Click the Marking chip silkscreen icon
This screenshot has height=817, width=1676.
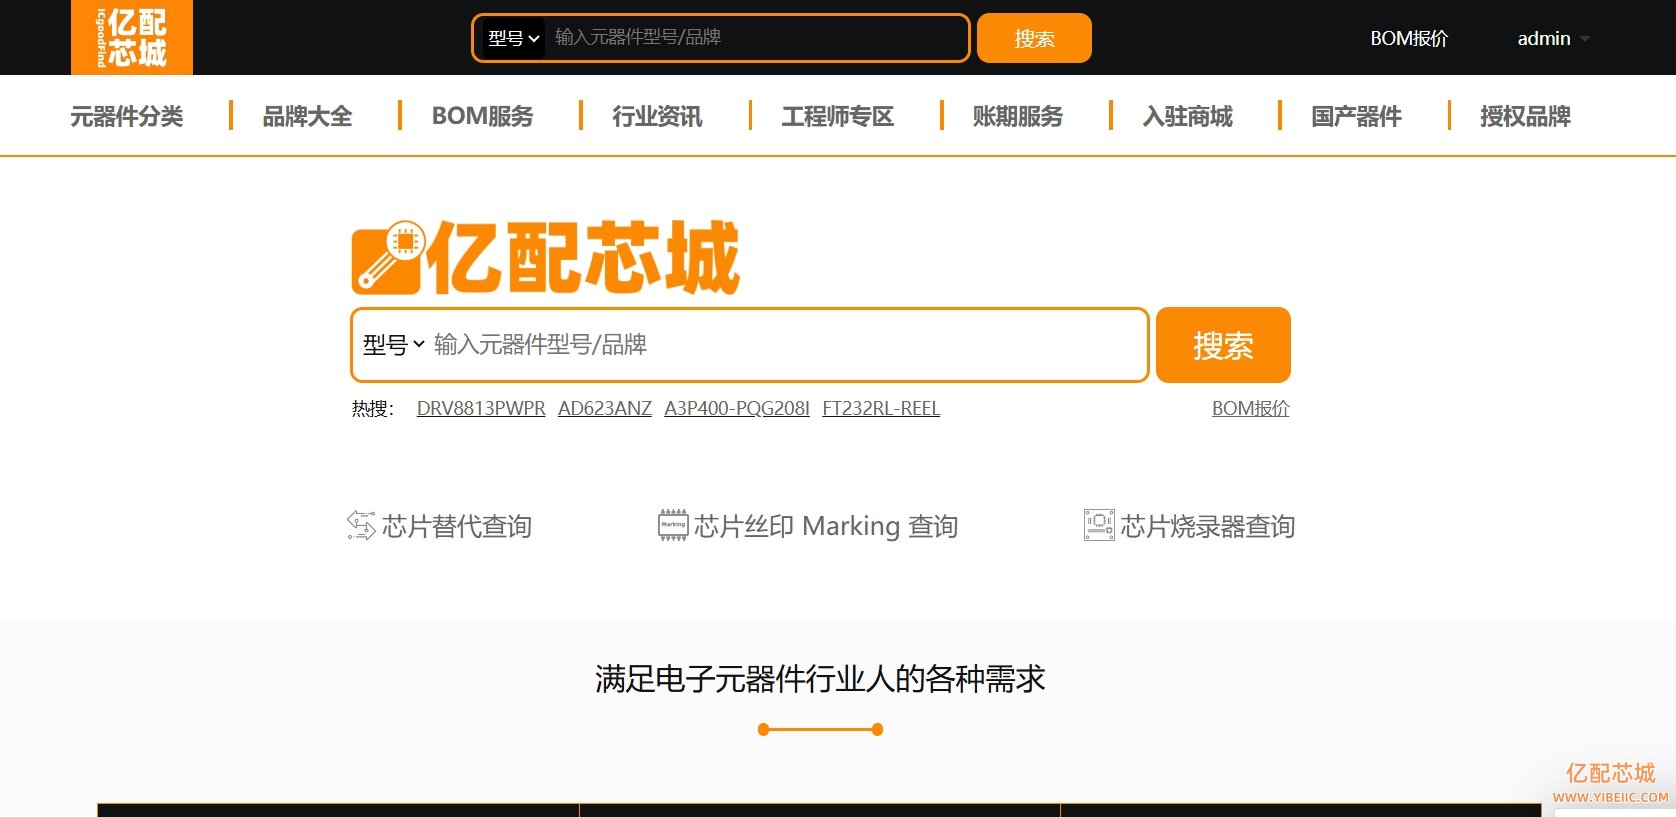point(673,525)
